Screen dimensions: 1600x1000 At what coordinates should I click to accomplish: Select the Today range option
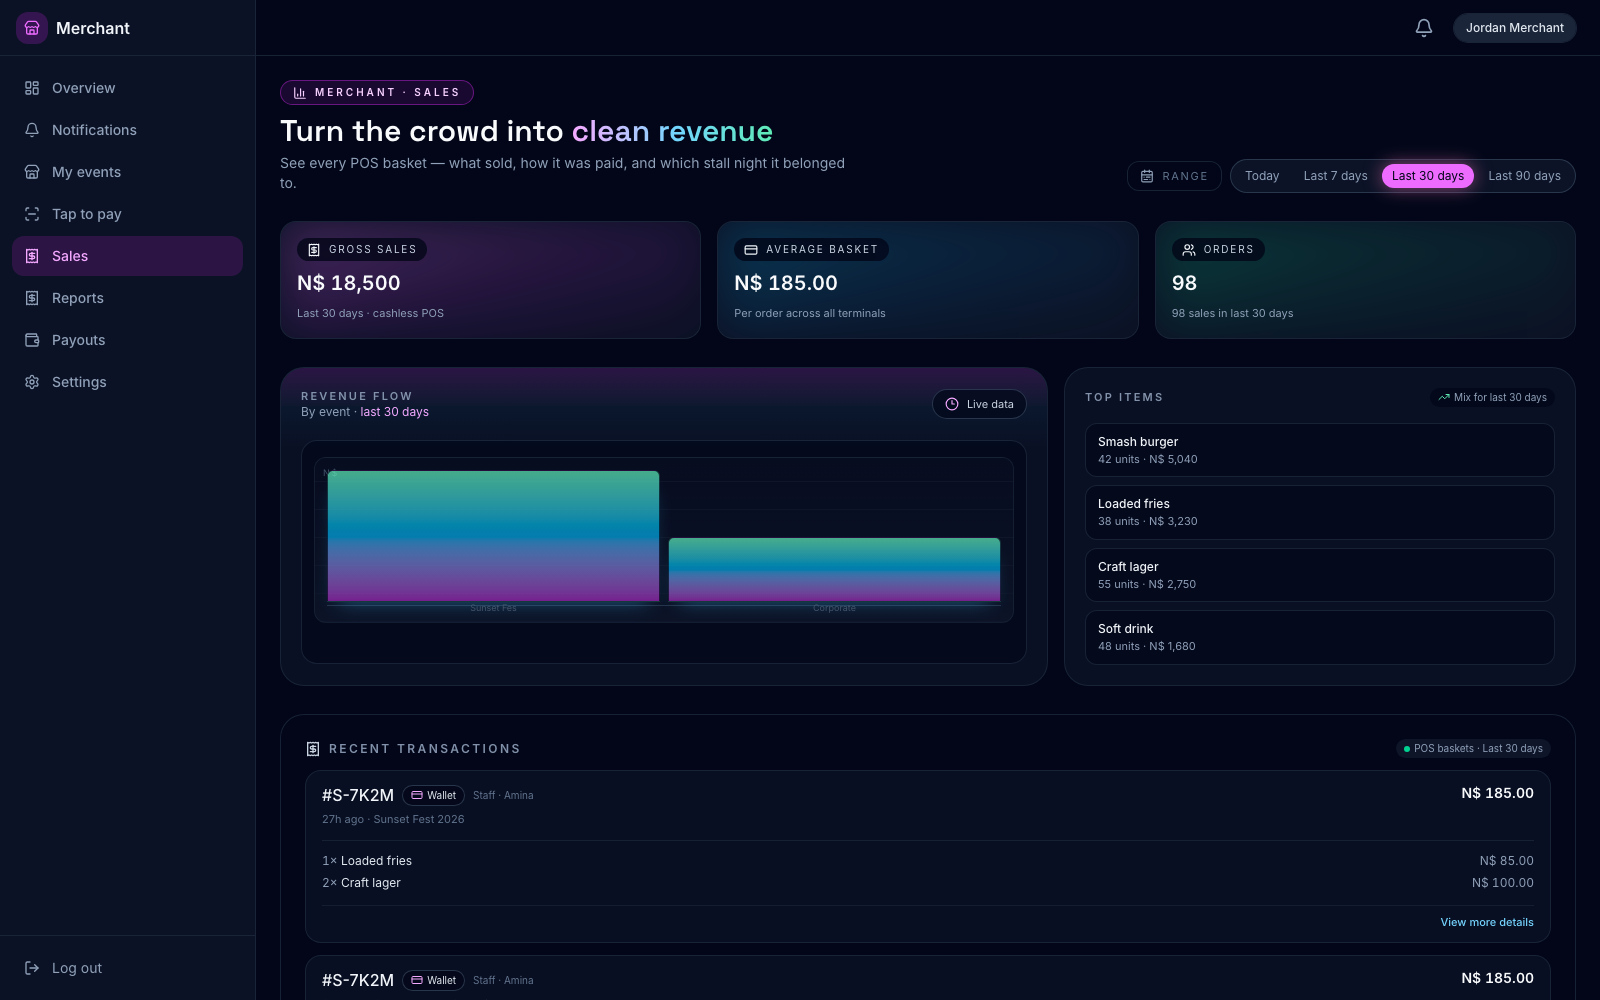[1262, 176]
